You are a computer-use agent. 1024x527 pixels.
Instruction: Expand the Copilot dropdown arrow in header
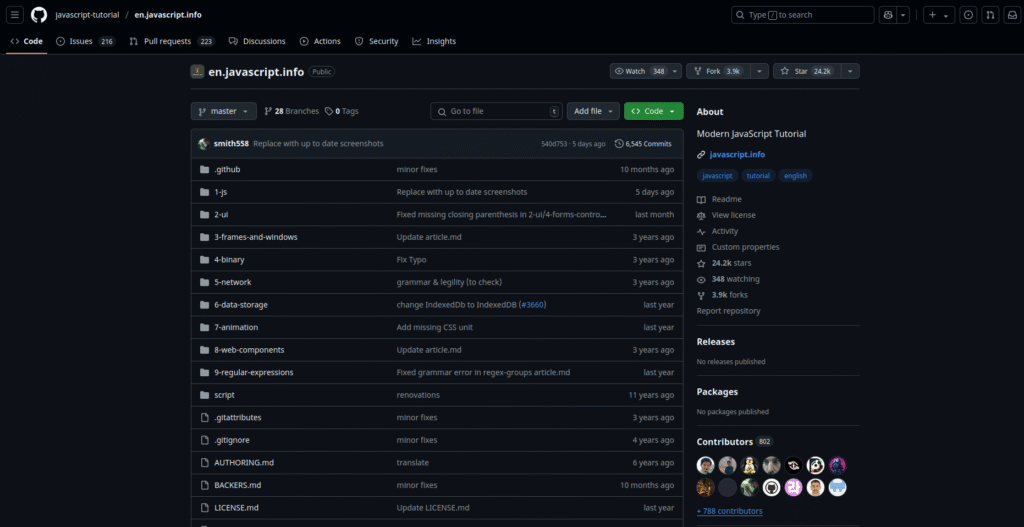[x=903, y=15]
